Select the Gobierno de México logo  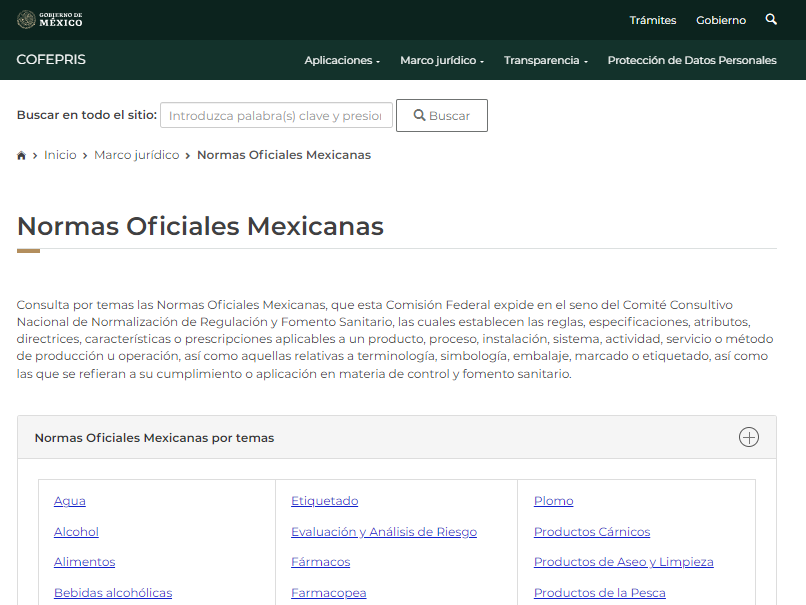coord(52,18)
